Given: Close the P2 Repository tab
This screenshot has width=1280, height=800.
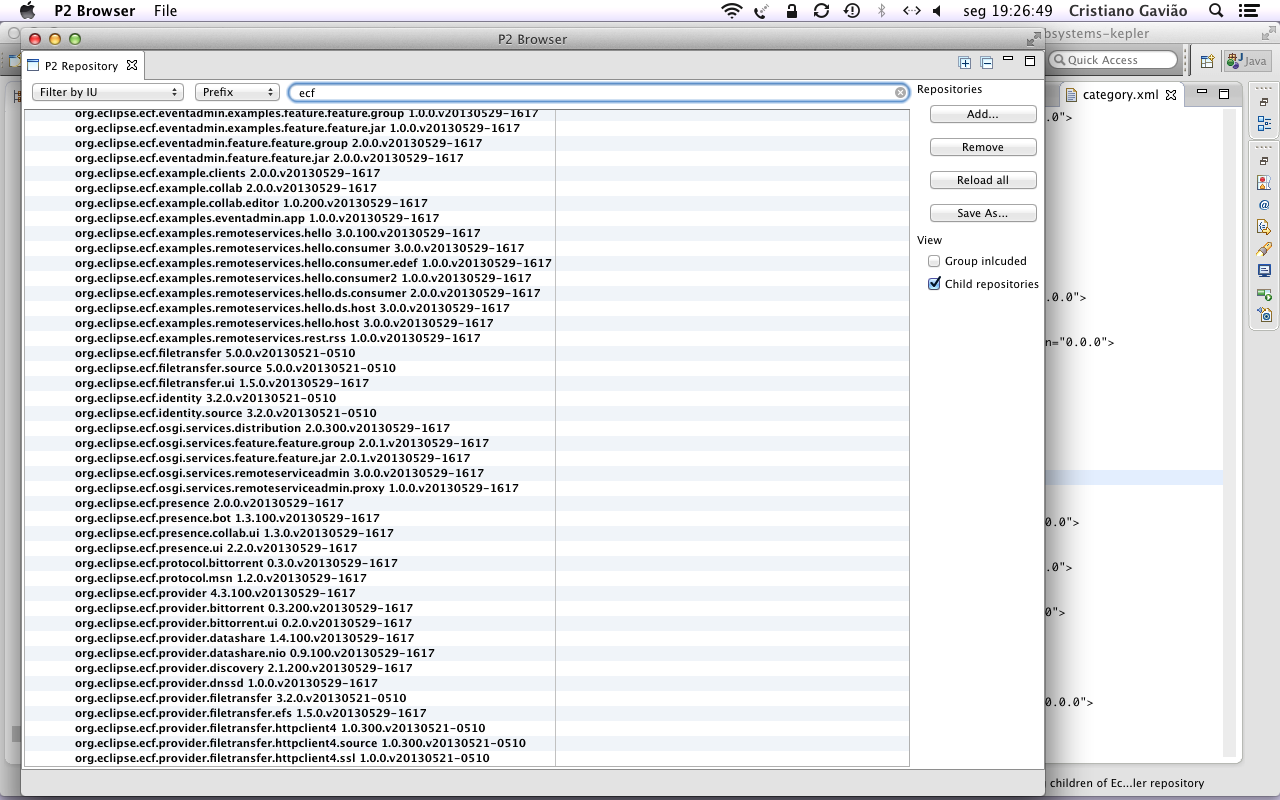Looking at the screenshot, I should tap(131, 66).
